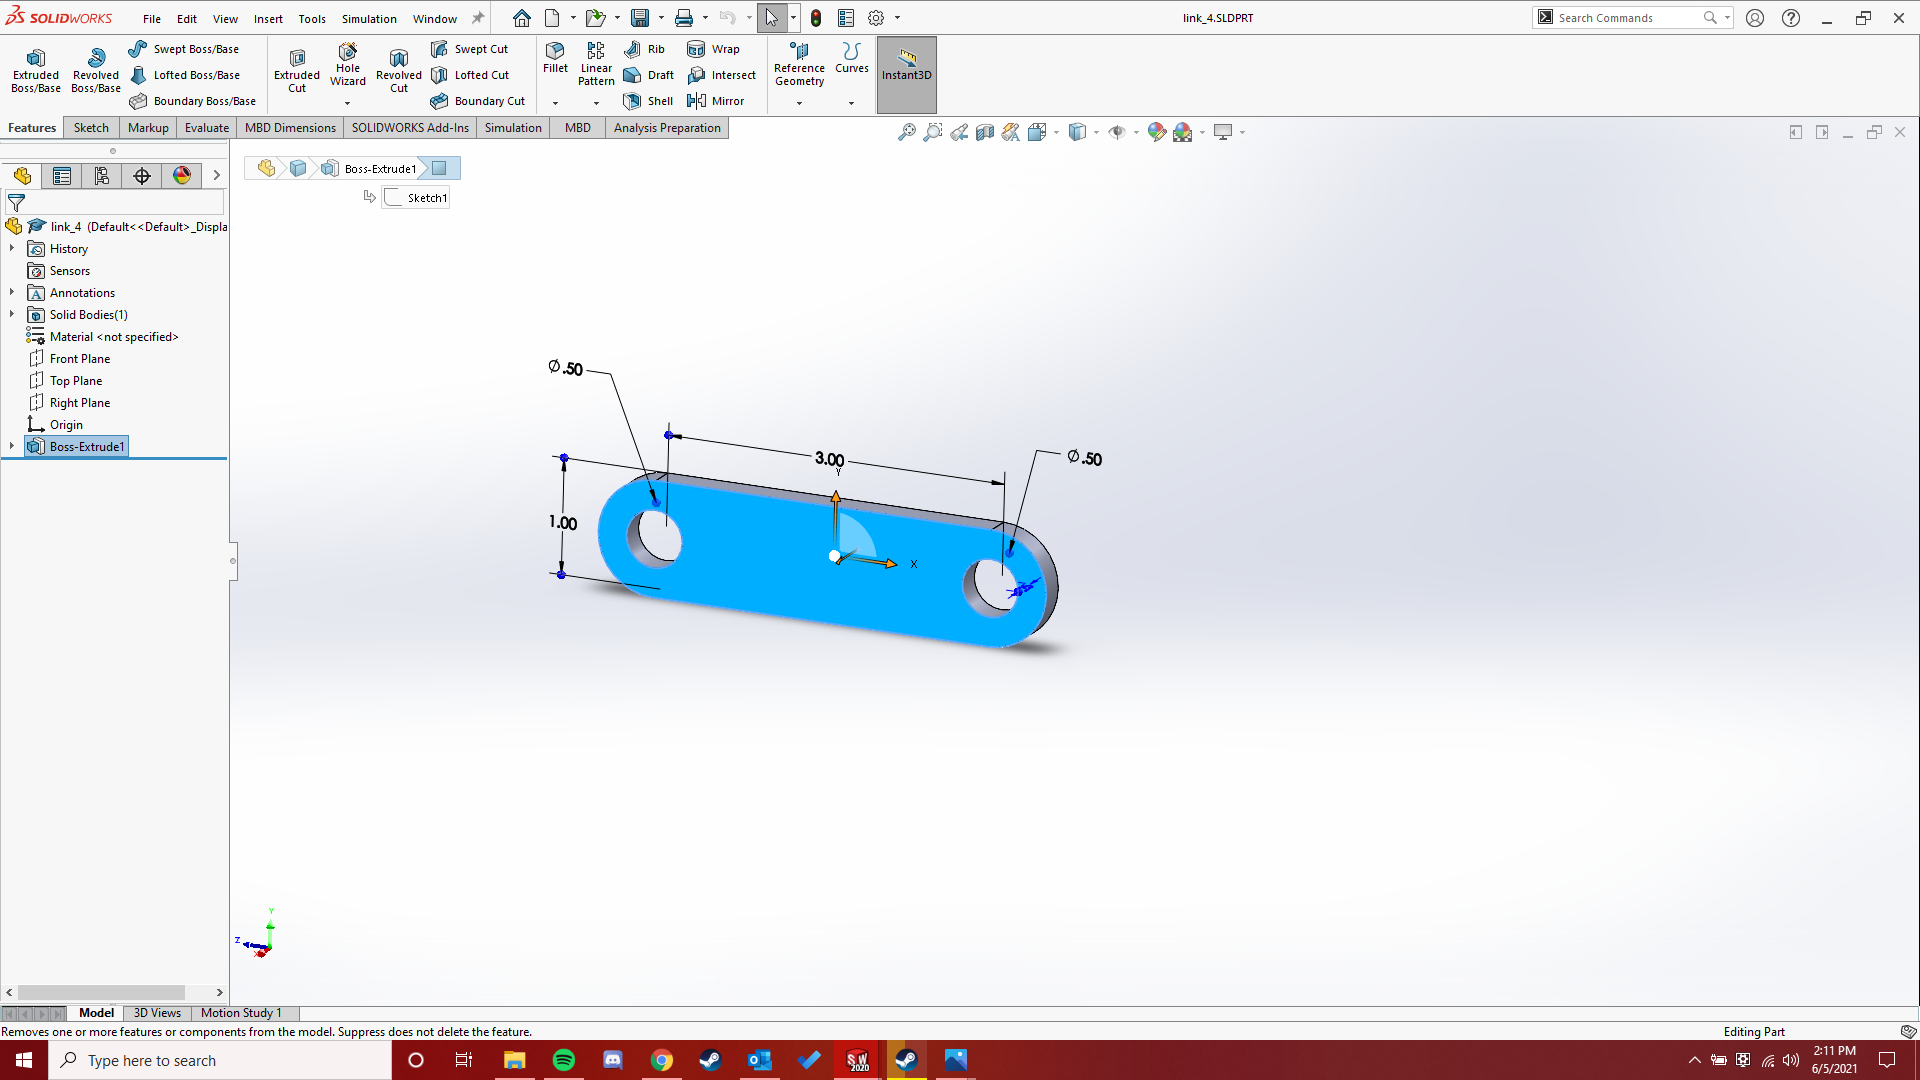Image resolution: width=1920 pixels, height=1080 pixels.
Task: Select the Revolved Cut tool
Action: point(398,68)
